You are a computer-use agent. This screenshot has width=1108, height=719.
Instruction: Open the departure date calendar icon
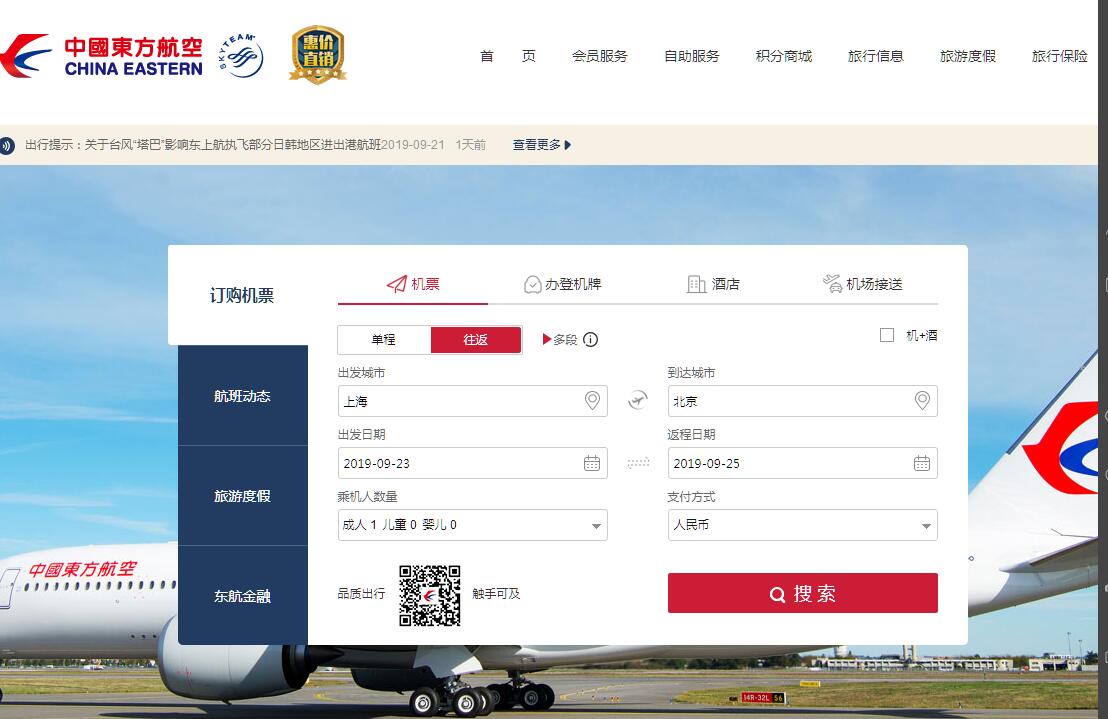point(592,463)
